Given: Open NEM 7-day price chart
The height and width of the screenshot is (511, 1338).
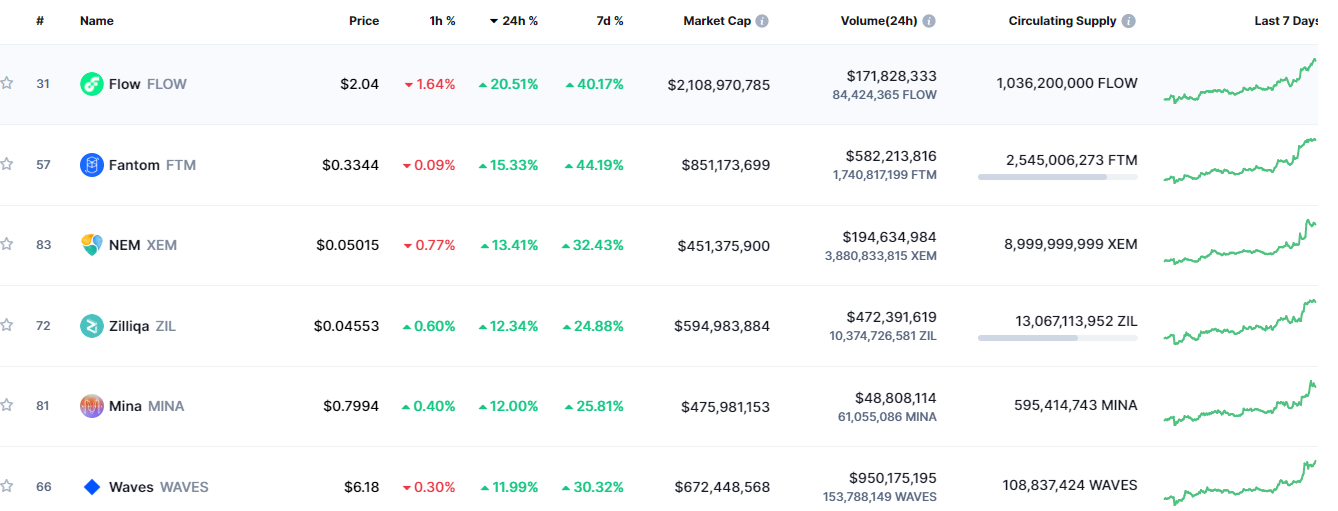Looking at the screenshot, I should click(x=1240, y=241).
